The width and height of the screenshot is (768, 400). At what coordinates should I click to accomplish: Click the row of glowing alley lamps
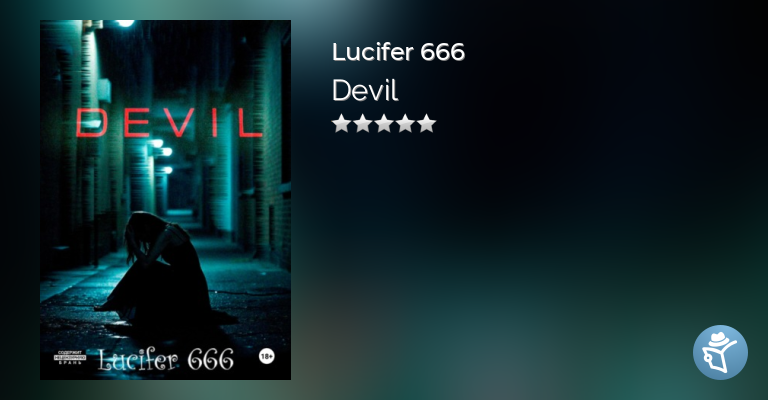point(163,156)
